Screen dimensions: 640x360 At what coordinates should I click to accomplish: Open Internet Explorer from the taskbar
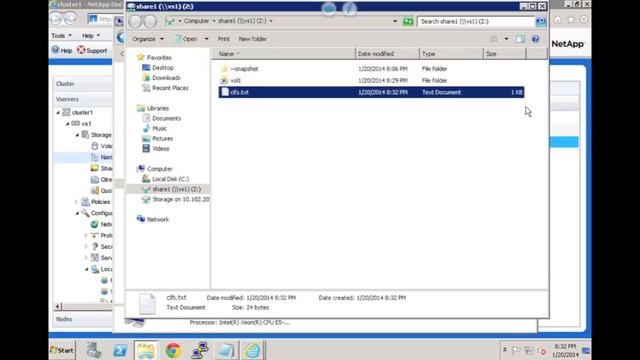[253, 350]
